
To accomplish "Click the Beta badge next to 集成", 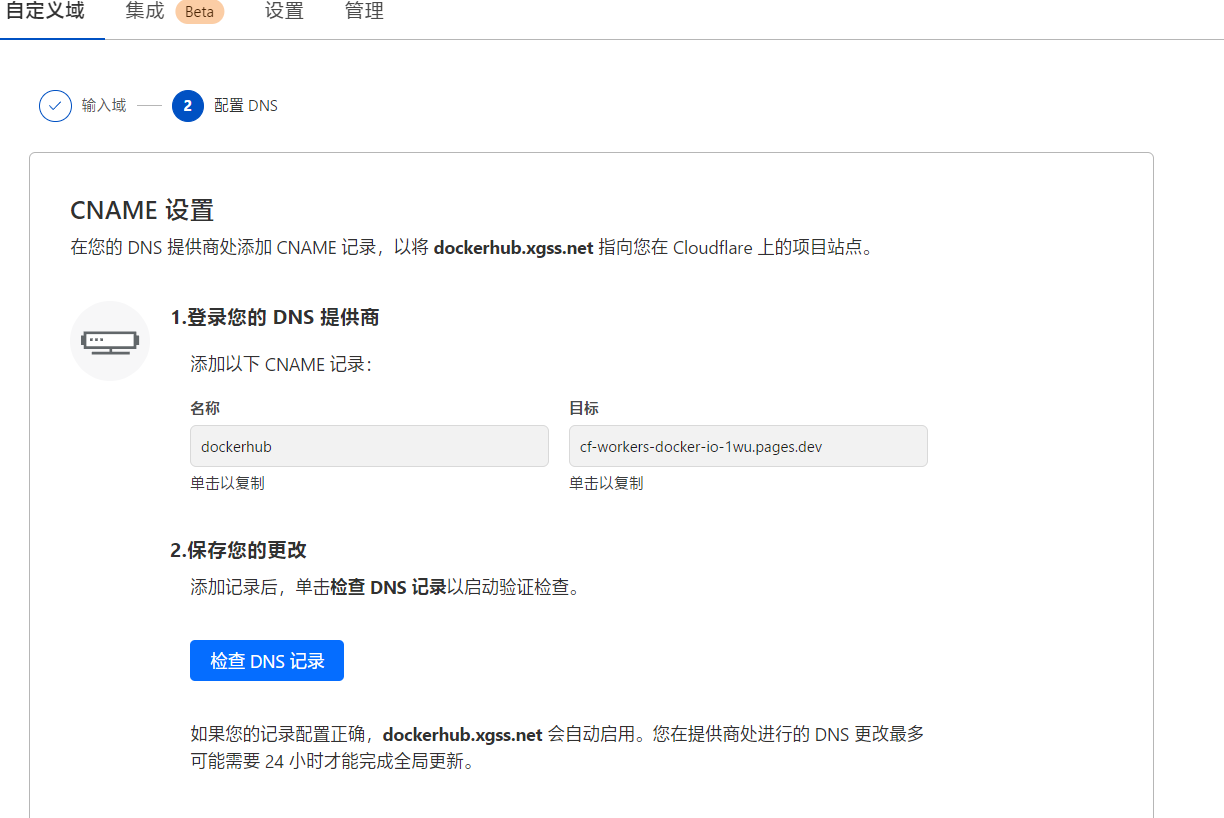I will pos(199,13).
